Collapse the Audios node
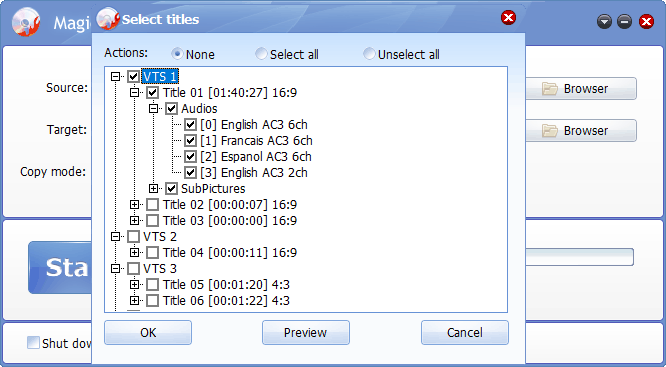Image resolution: width=666 pixels, height=367 pixels. (153, 109)
